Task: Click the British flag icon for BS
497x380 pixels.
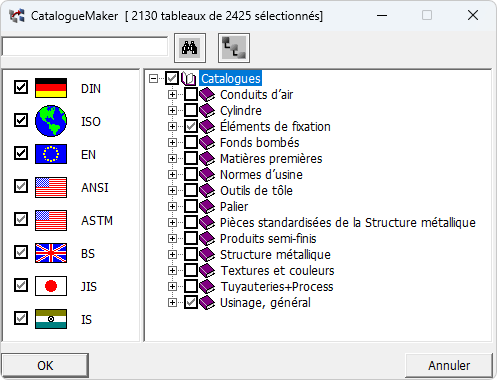Action: pyautogui.click(x=51, y=253)
